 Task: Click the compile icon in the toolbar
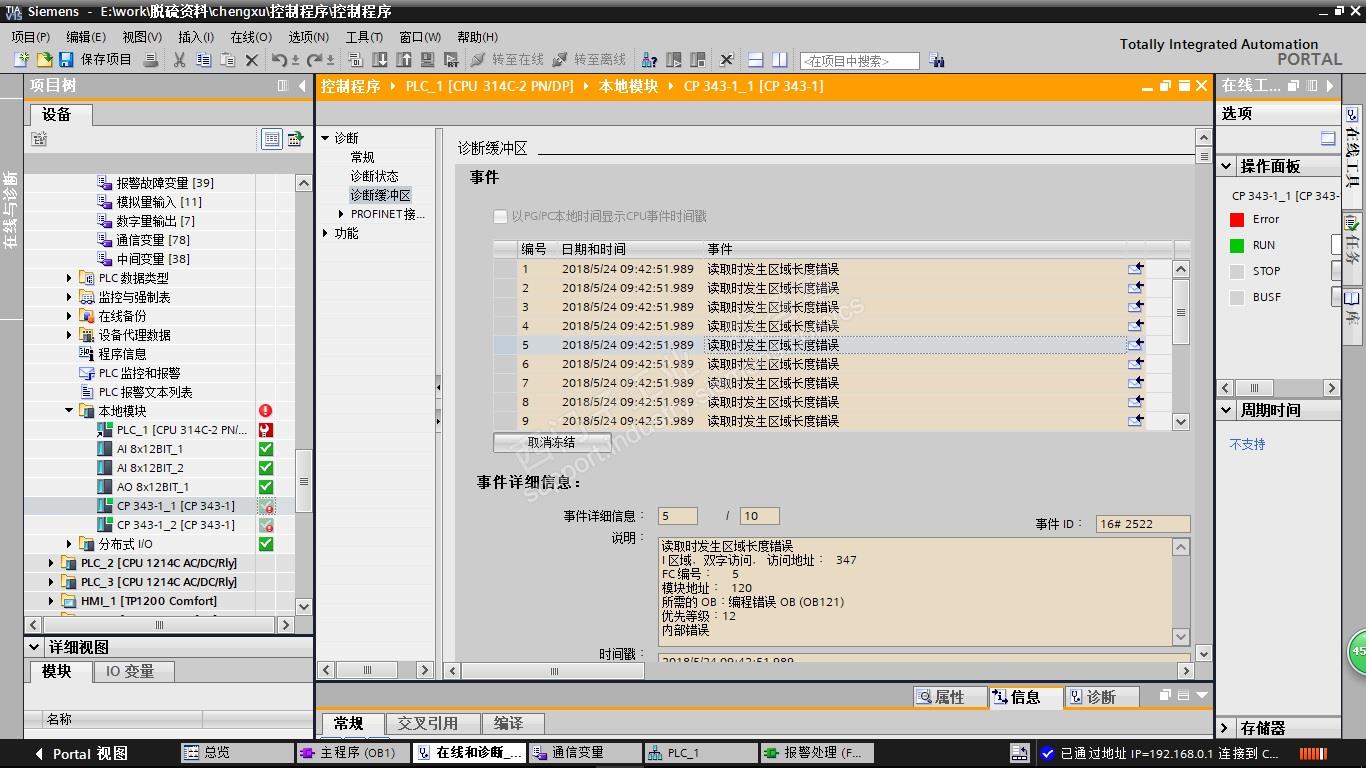[x=357, y=60]
